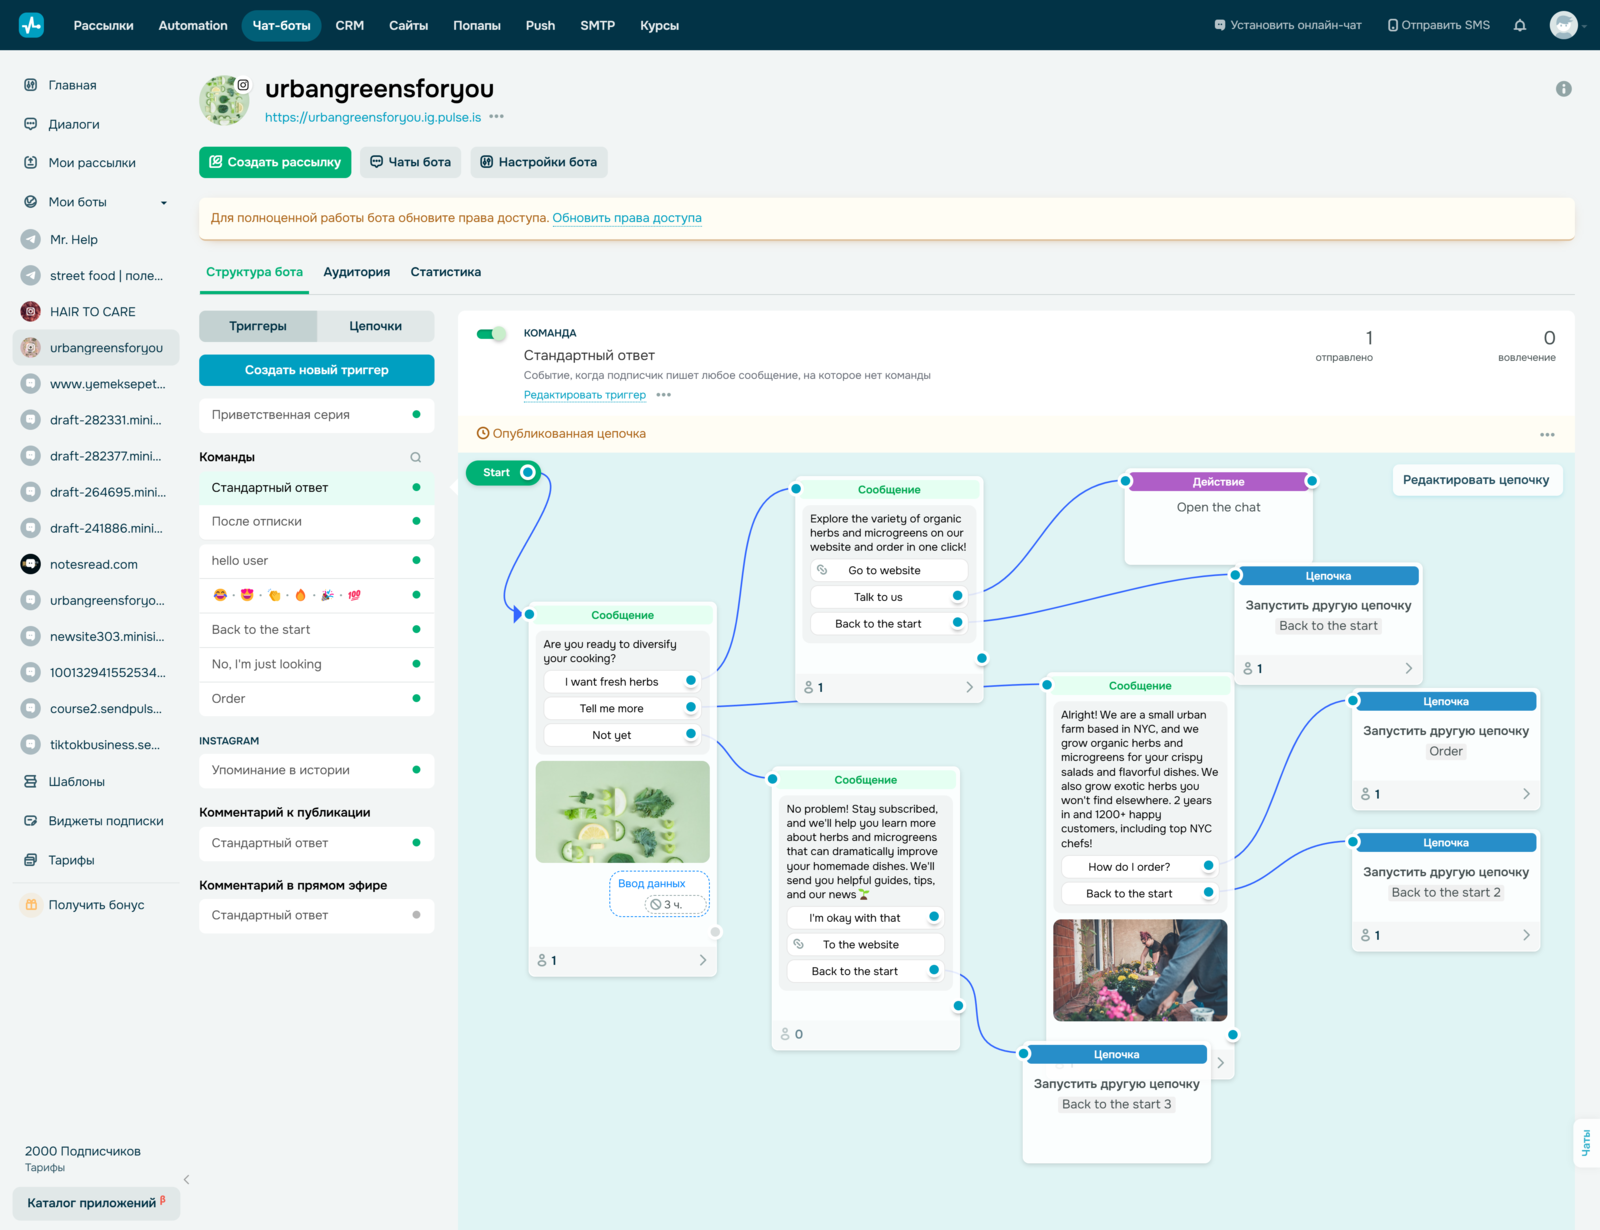Select the emoji command row

pos(317,595)
